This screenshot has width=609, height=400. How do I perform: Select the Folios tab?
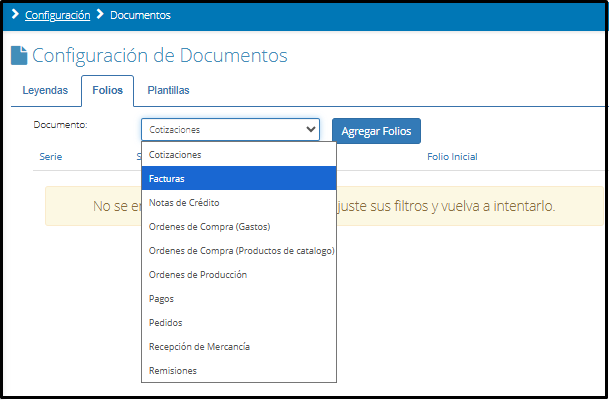click(x=107, y=91)
